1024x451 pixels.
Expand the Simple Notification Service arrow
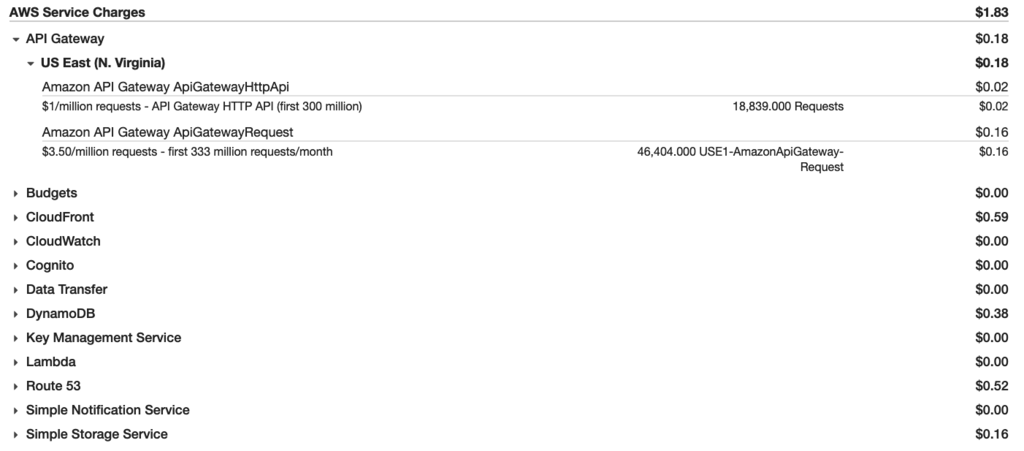(16, 411)
